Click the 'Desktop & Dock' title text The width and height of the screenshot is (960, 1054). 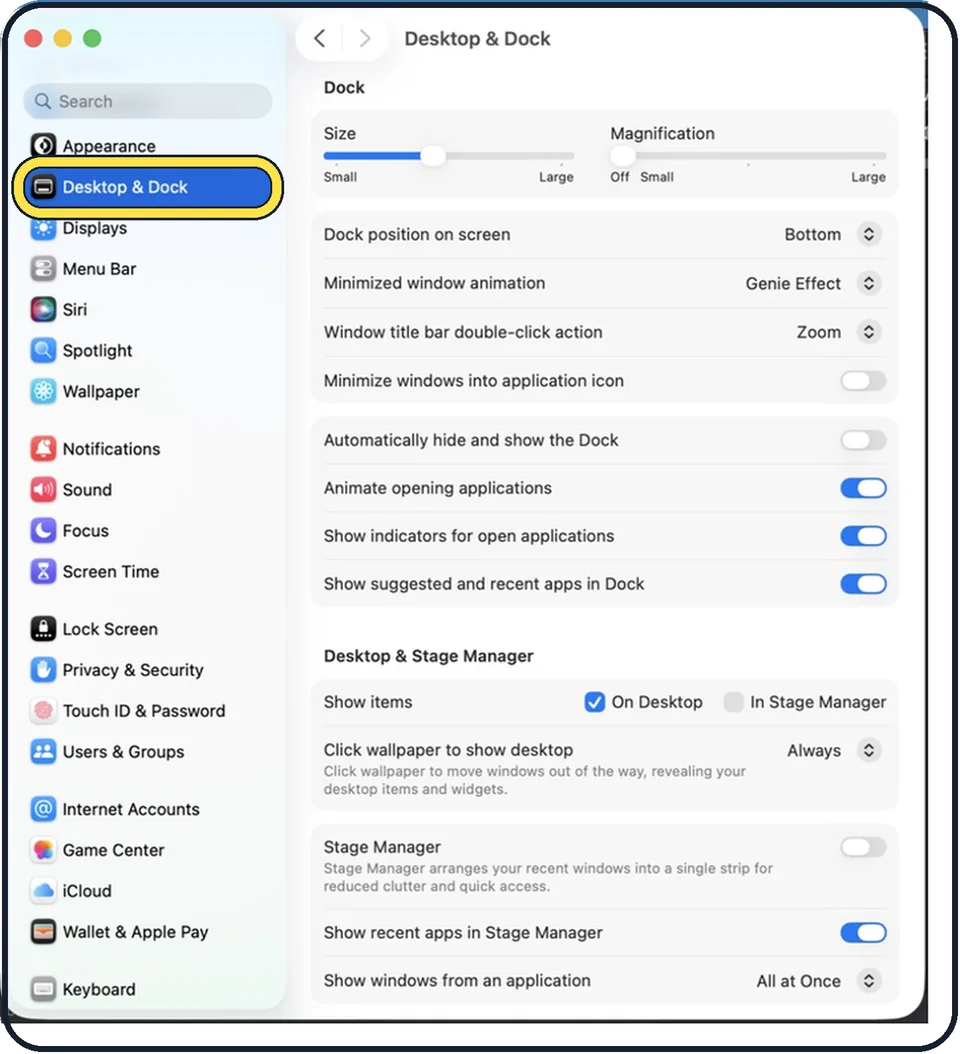coord(477,38)
